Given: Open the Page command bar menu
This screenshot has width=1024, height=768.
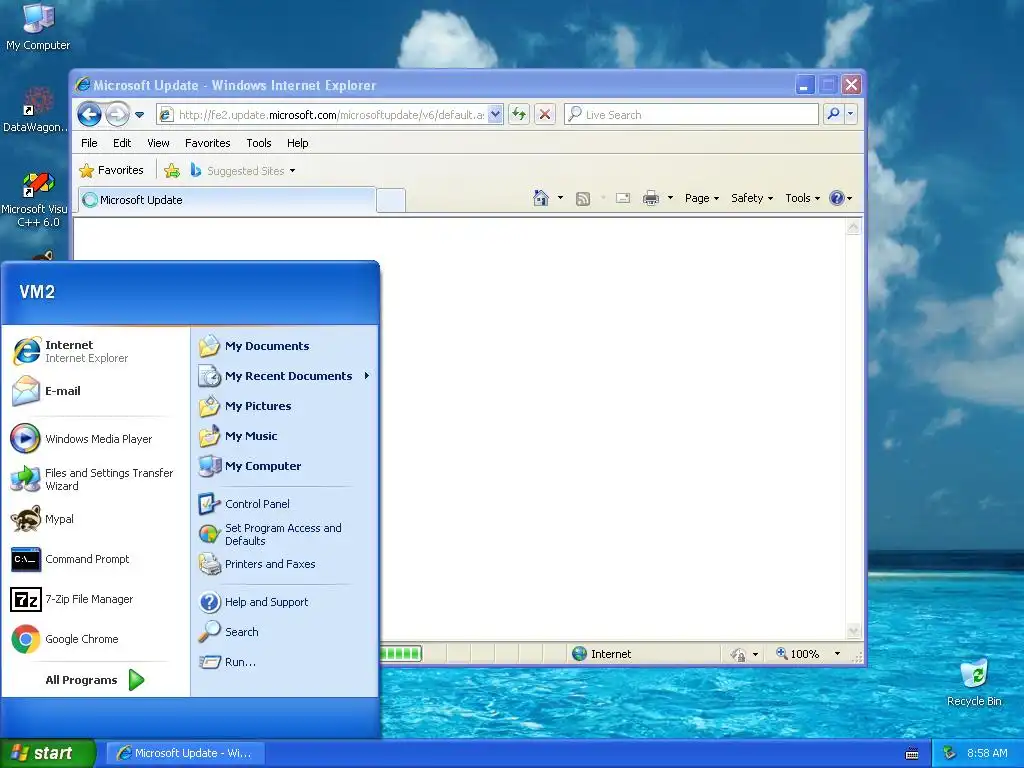Looking at the screenshot, I should pyautogui.click(x=702, y=198).
